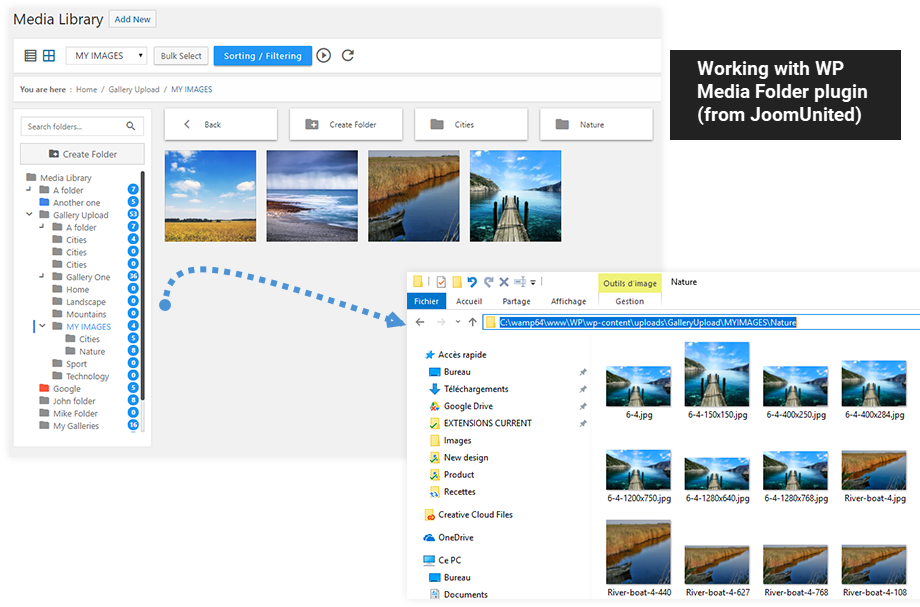The width and height of the screenshot is (920, 607).
Task: Select Media Library root in folder tree
Action: coord(65,178)
